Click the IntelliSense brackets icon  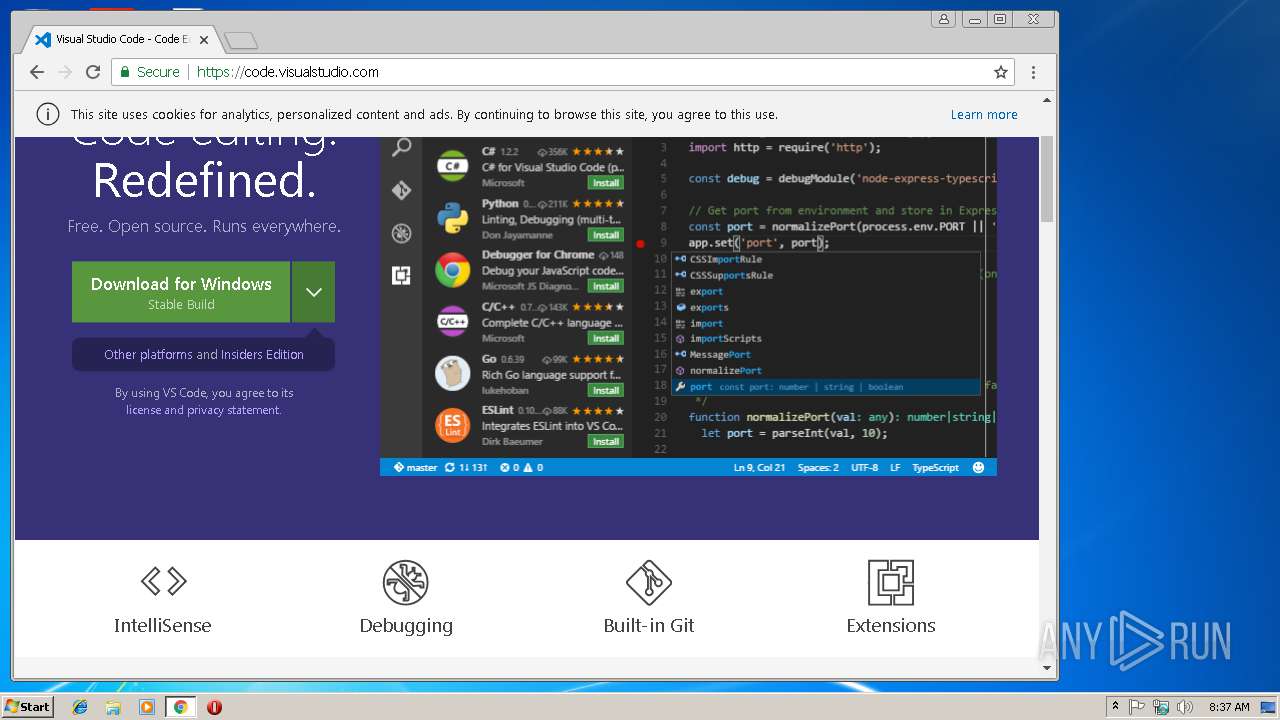163,581
